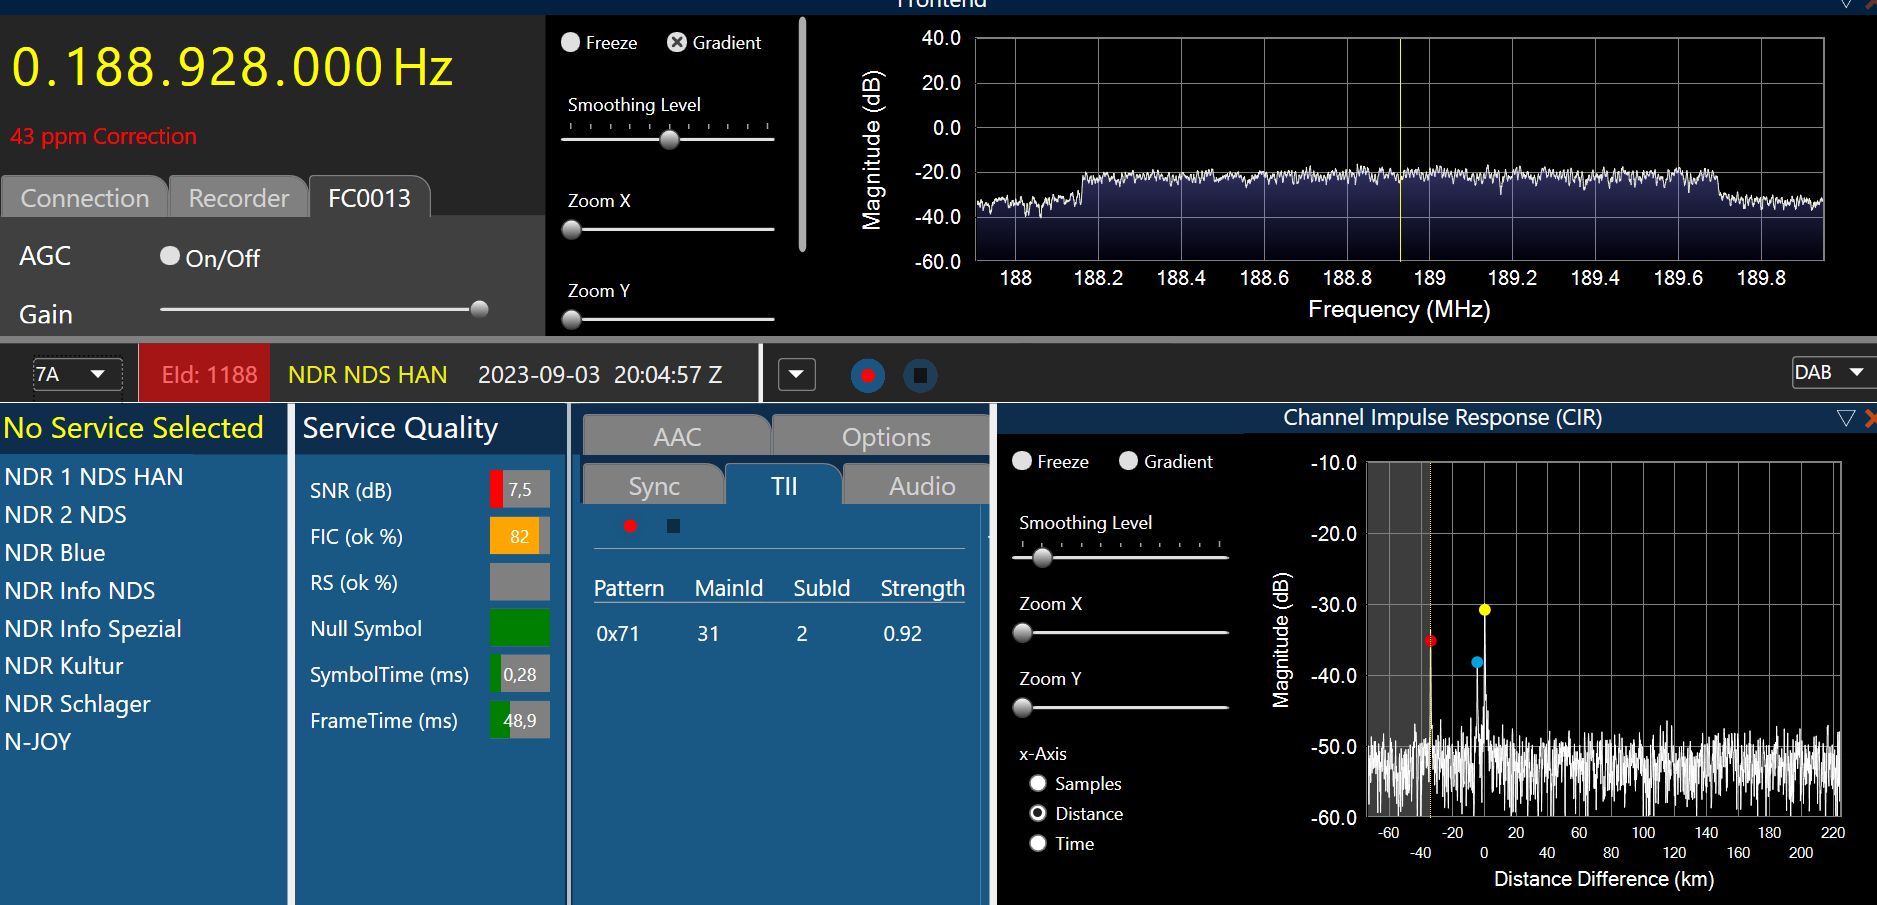Screen dimensions: 1877x905
Task: Open the 7A channel dropdown
Action: click(x=77, y=375)
